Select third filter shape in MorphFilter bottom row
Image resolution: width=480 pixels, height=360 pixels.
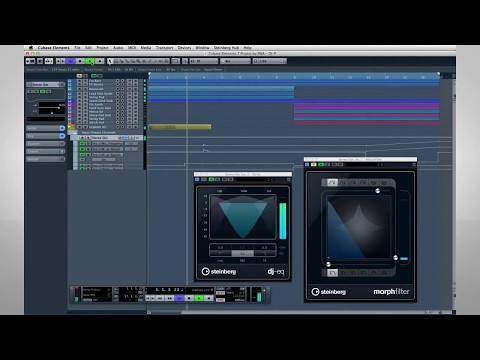click(353, 273)
